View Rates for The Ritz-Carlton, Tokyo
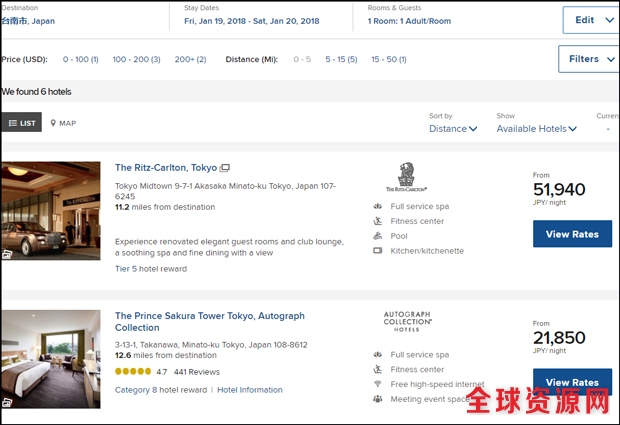The width and height of the screenshot is (620, 425). point(572,234)
